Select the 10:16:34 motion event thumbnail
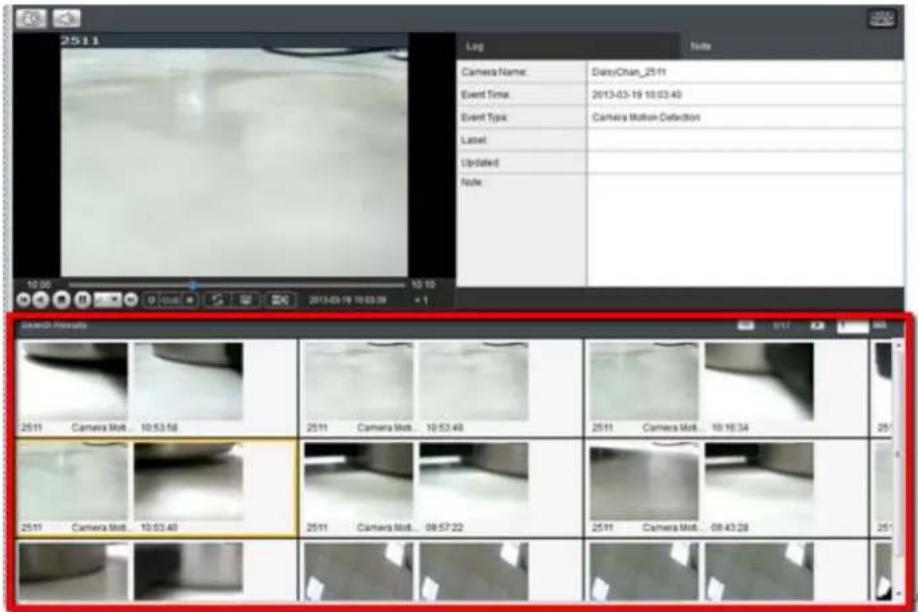The image size is (918, 612). click(x=727, y=388)
